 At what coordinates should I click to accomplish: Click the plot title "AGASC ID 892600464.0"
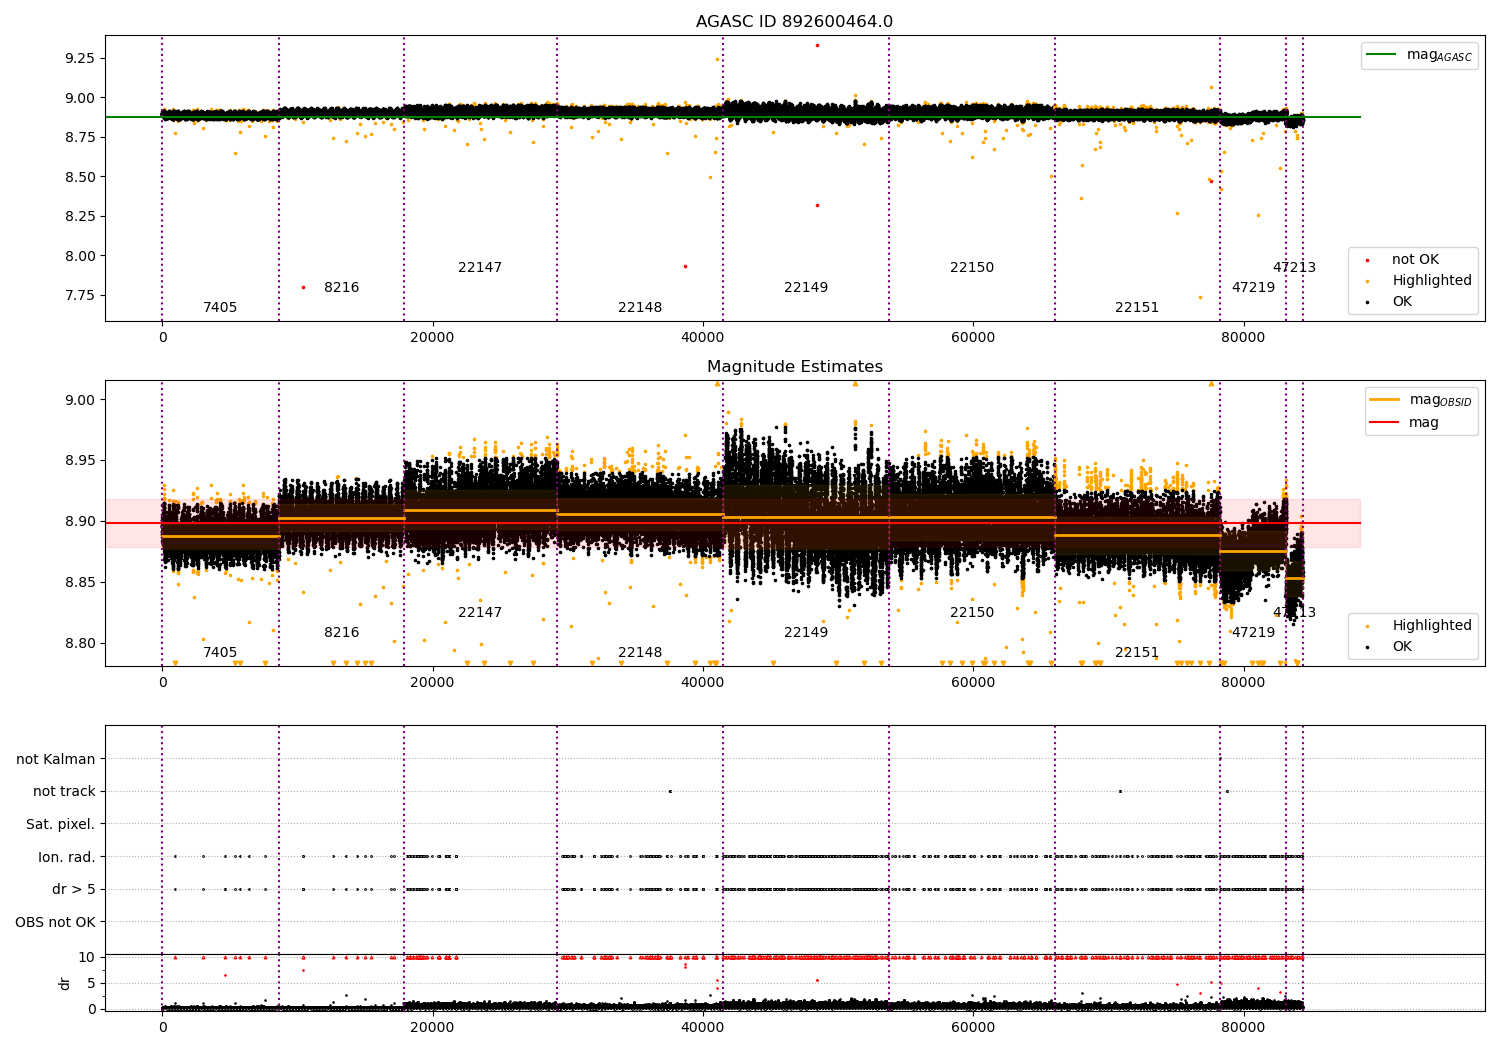click(x=794, y=22)
